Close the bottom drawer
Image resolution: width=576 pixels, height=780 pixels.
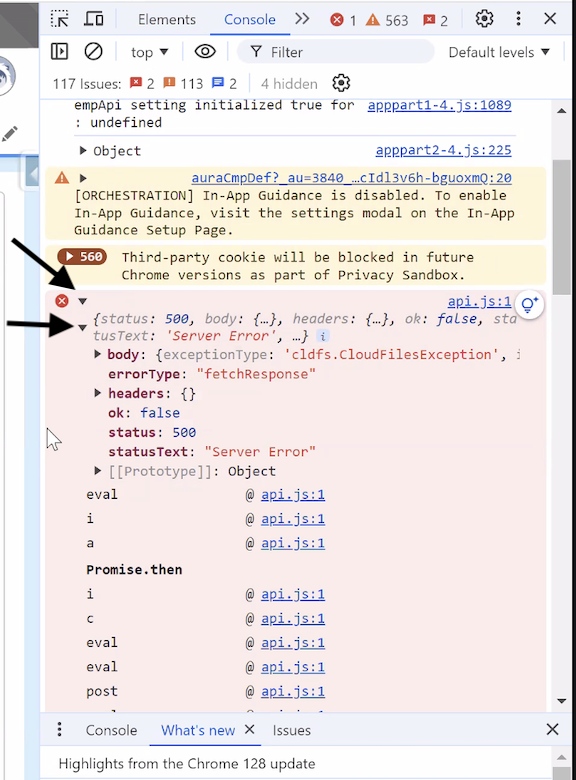point(552,729)
